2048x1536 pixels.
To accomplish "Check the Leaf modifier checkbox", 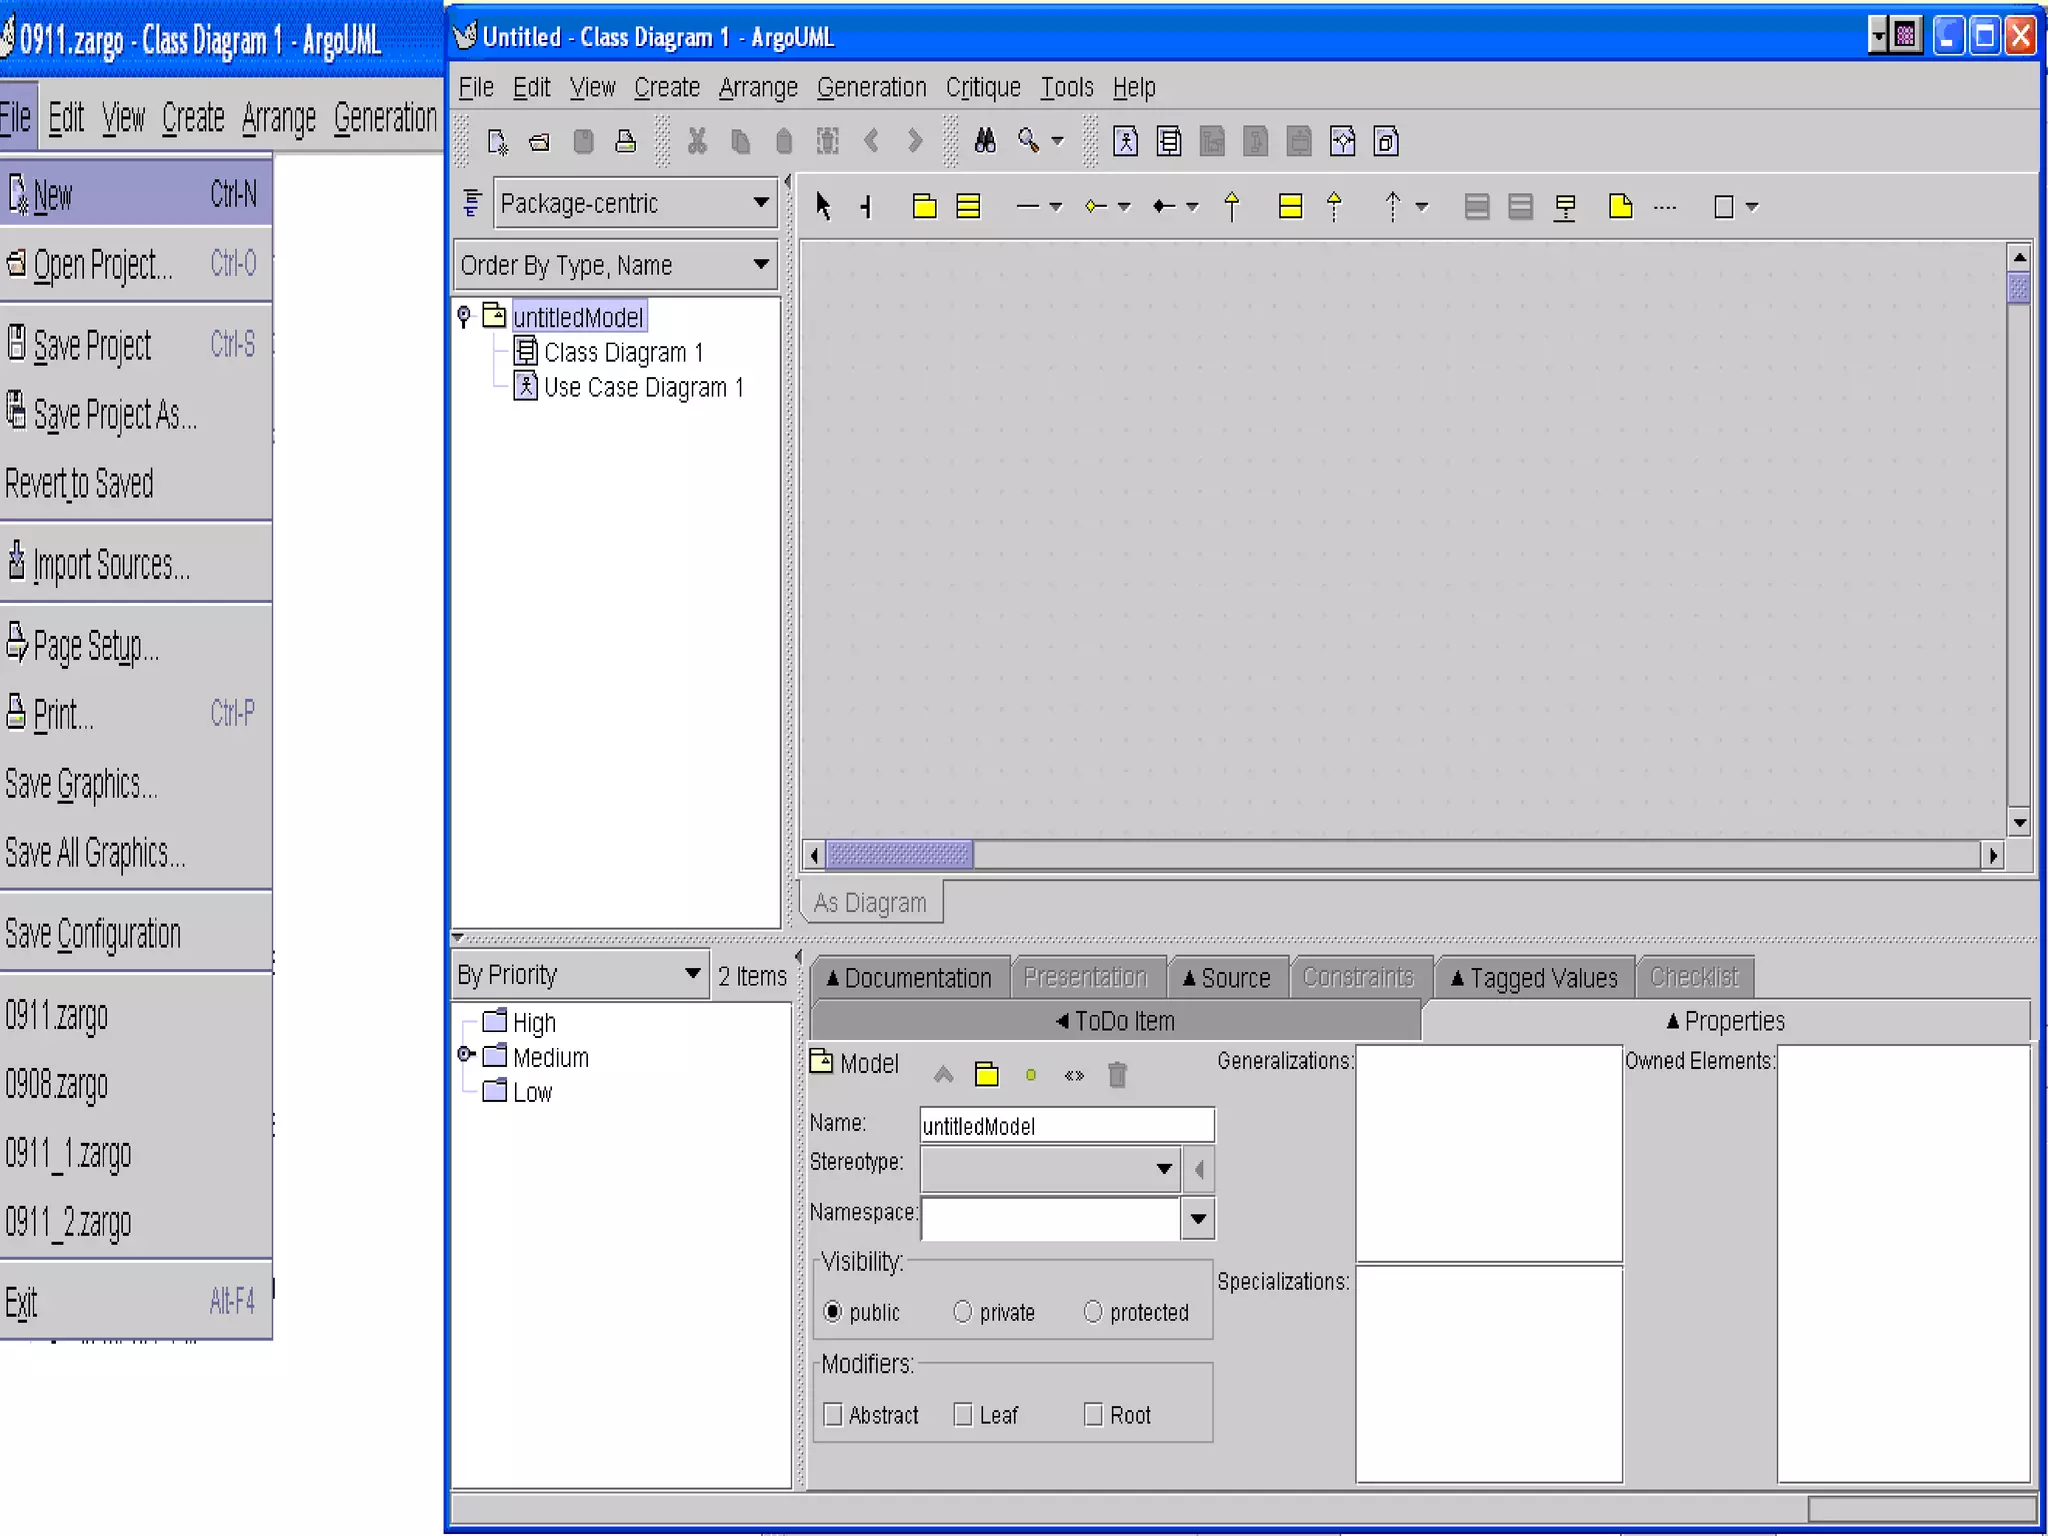I will coord(963,1414).
